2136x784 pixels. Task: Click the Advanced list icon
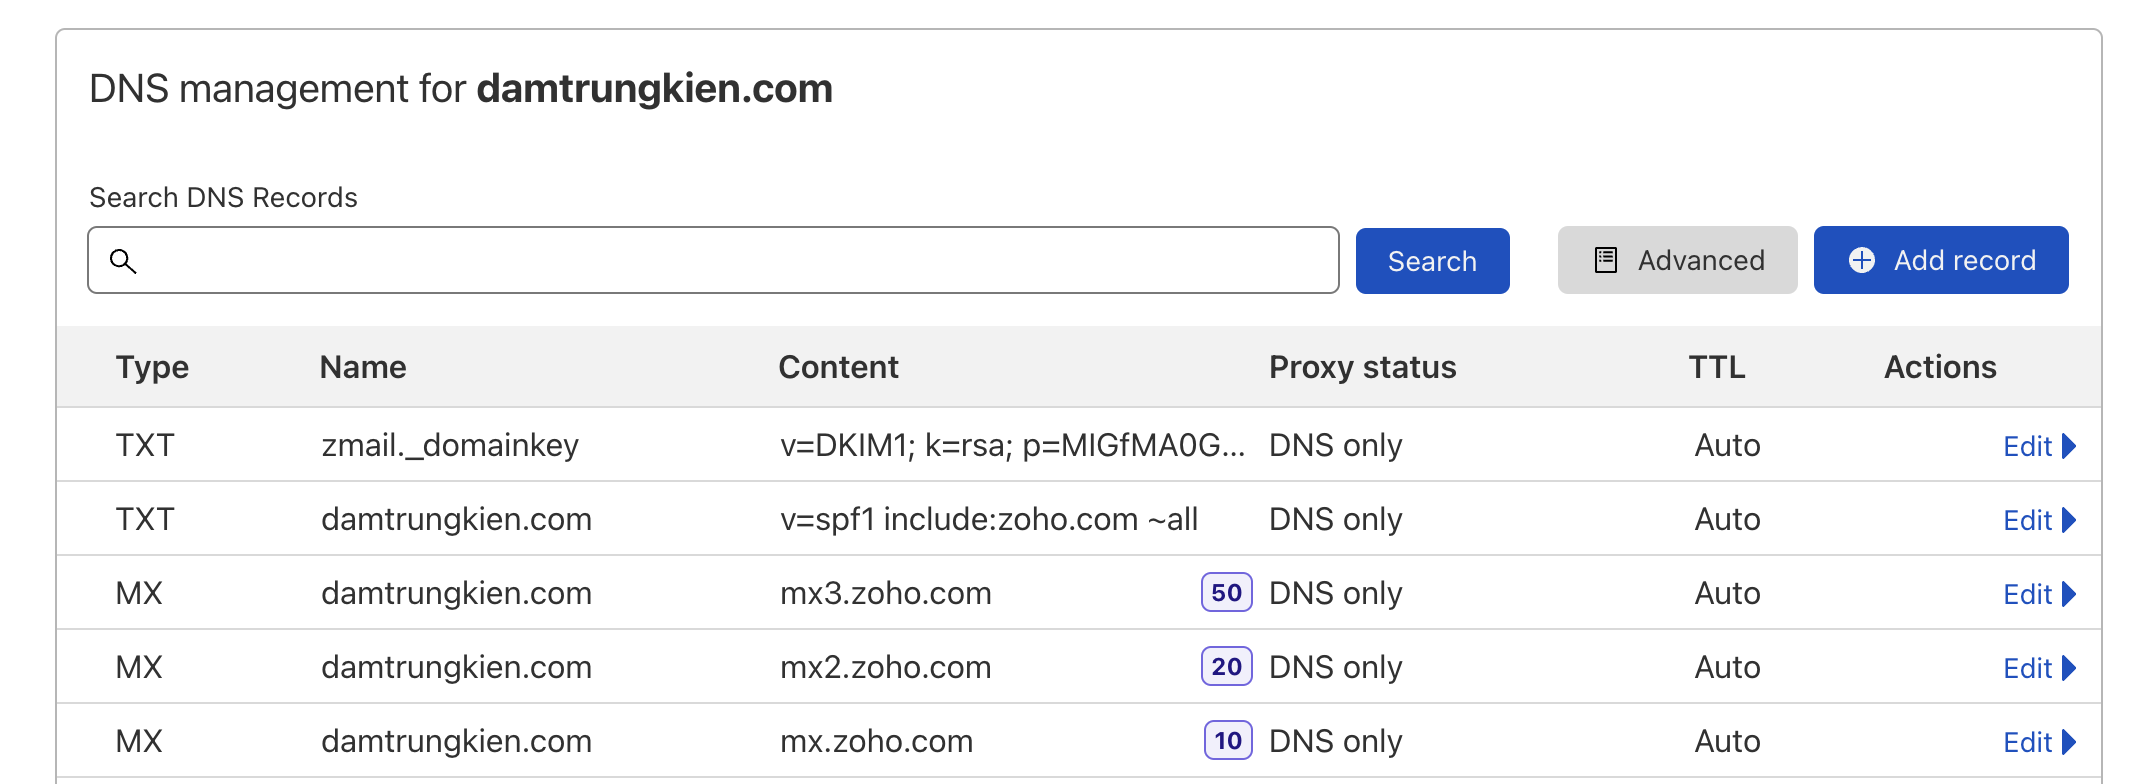point(1606,260)
